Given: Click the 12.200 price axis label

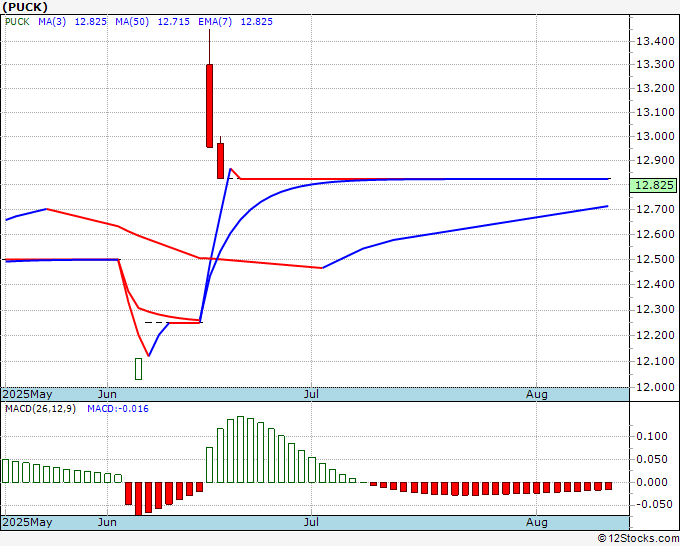Looking at the screenshot, I should [655, 335].
